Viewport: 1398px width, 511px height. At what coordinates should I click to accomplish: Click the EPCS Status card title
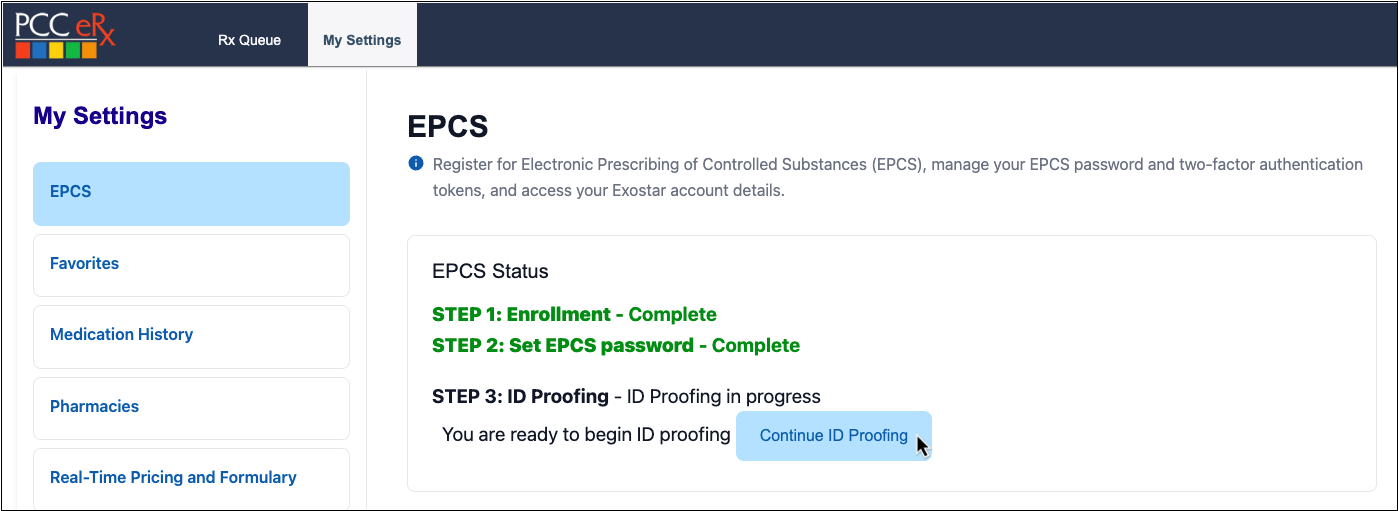[x=490, y=272]
